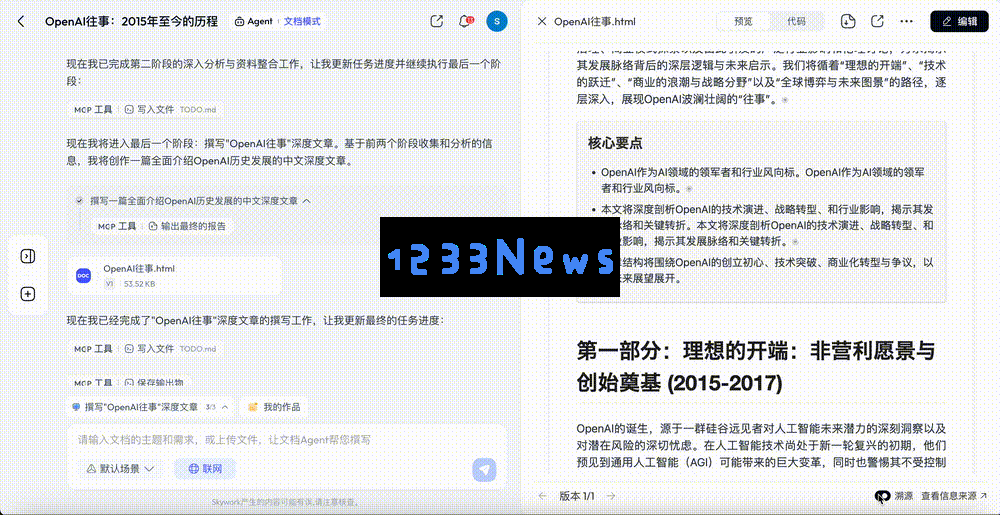The image size is (1000, 515).
Task: Click the OpenAI往事.html title in preview header
Action: pyautogui.click(x=594, y=21)
